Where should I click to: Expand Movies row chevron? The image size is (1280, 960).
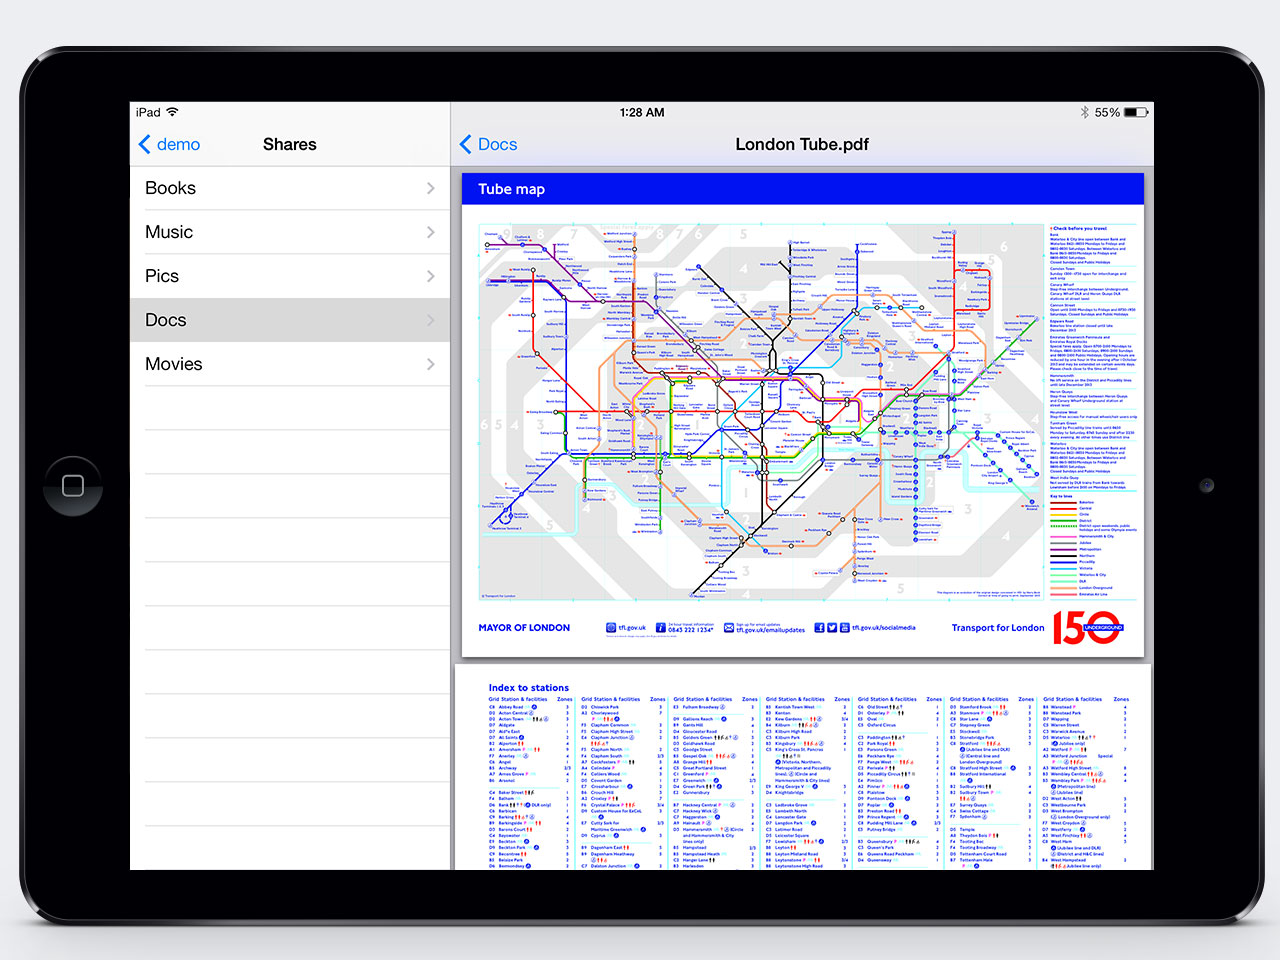click(x=431, y=364)
